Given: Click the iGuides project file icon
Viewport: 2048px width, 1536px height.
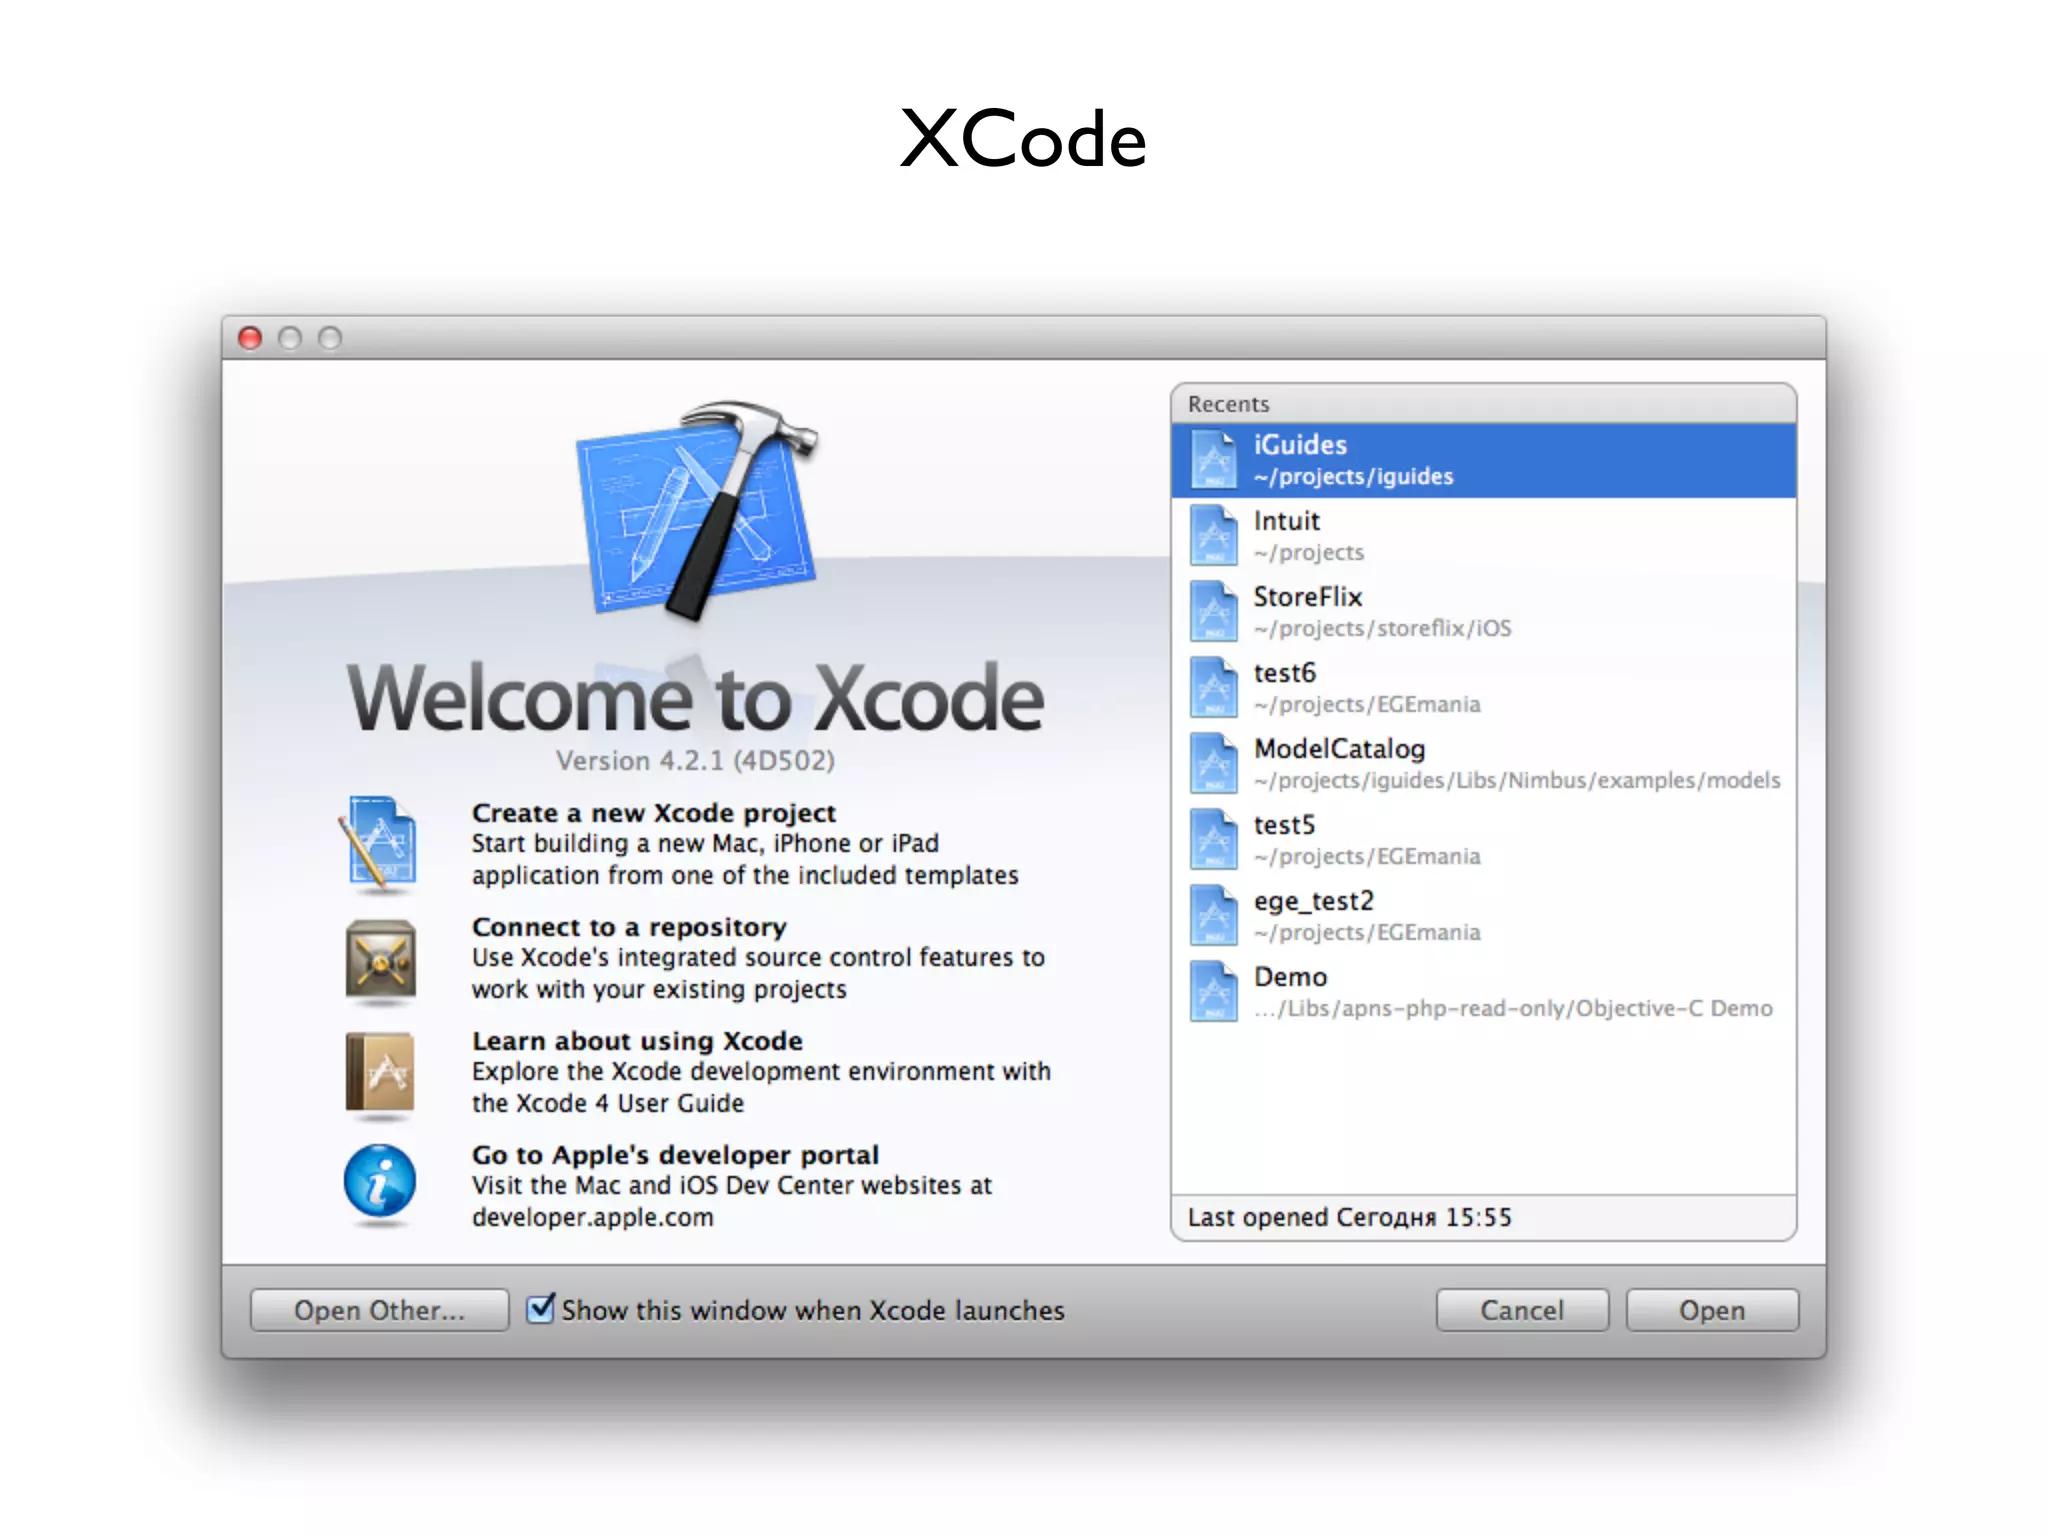Looking at the screenshot, I should point(1214,460).
